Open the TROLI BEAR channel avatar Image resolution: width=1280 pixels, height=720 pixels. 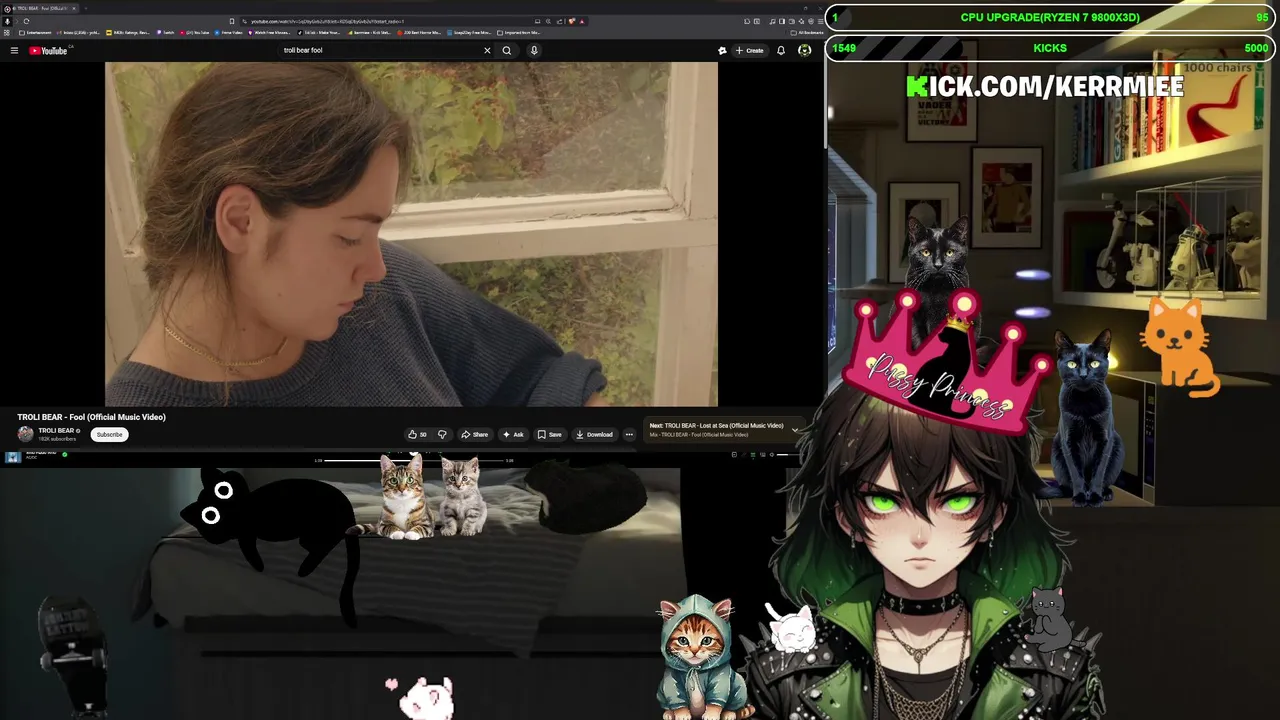tap(26, 434)
